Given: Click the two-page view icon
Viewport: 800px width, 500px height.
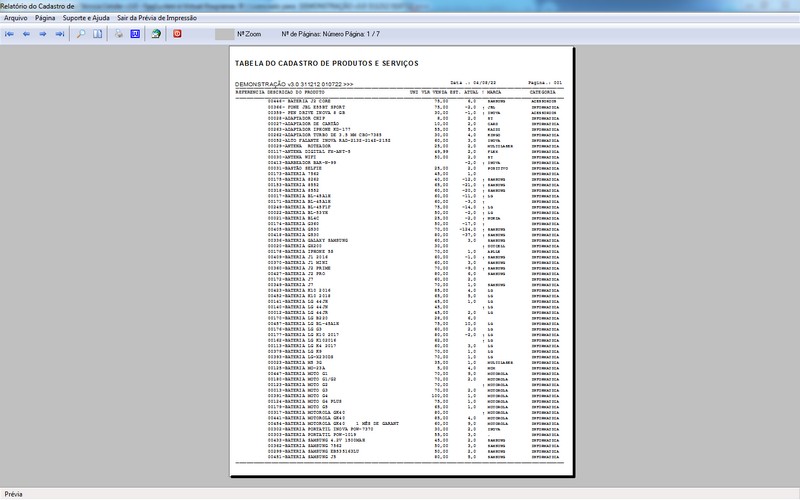Looking at the screenshot, I should click(x=97, y=34).
